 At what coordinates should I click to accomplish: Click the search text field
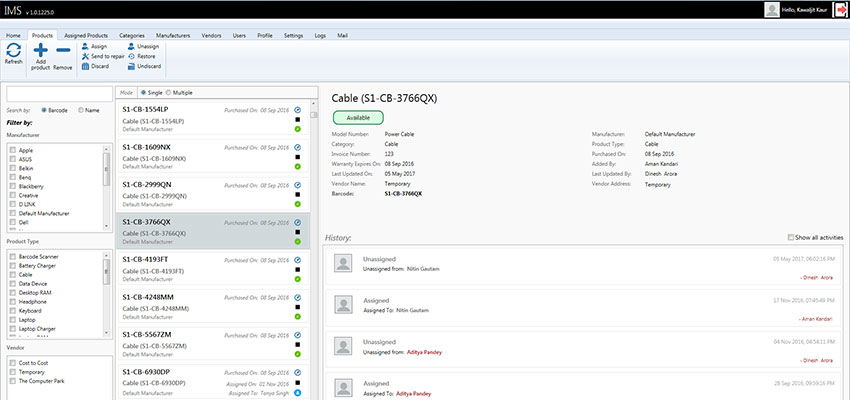[x=60, y=94]
